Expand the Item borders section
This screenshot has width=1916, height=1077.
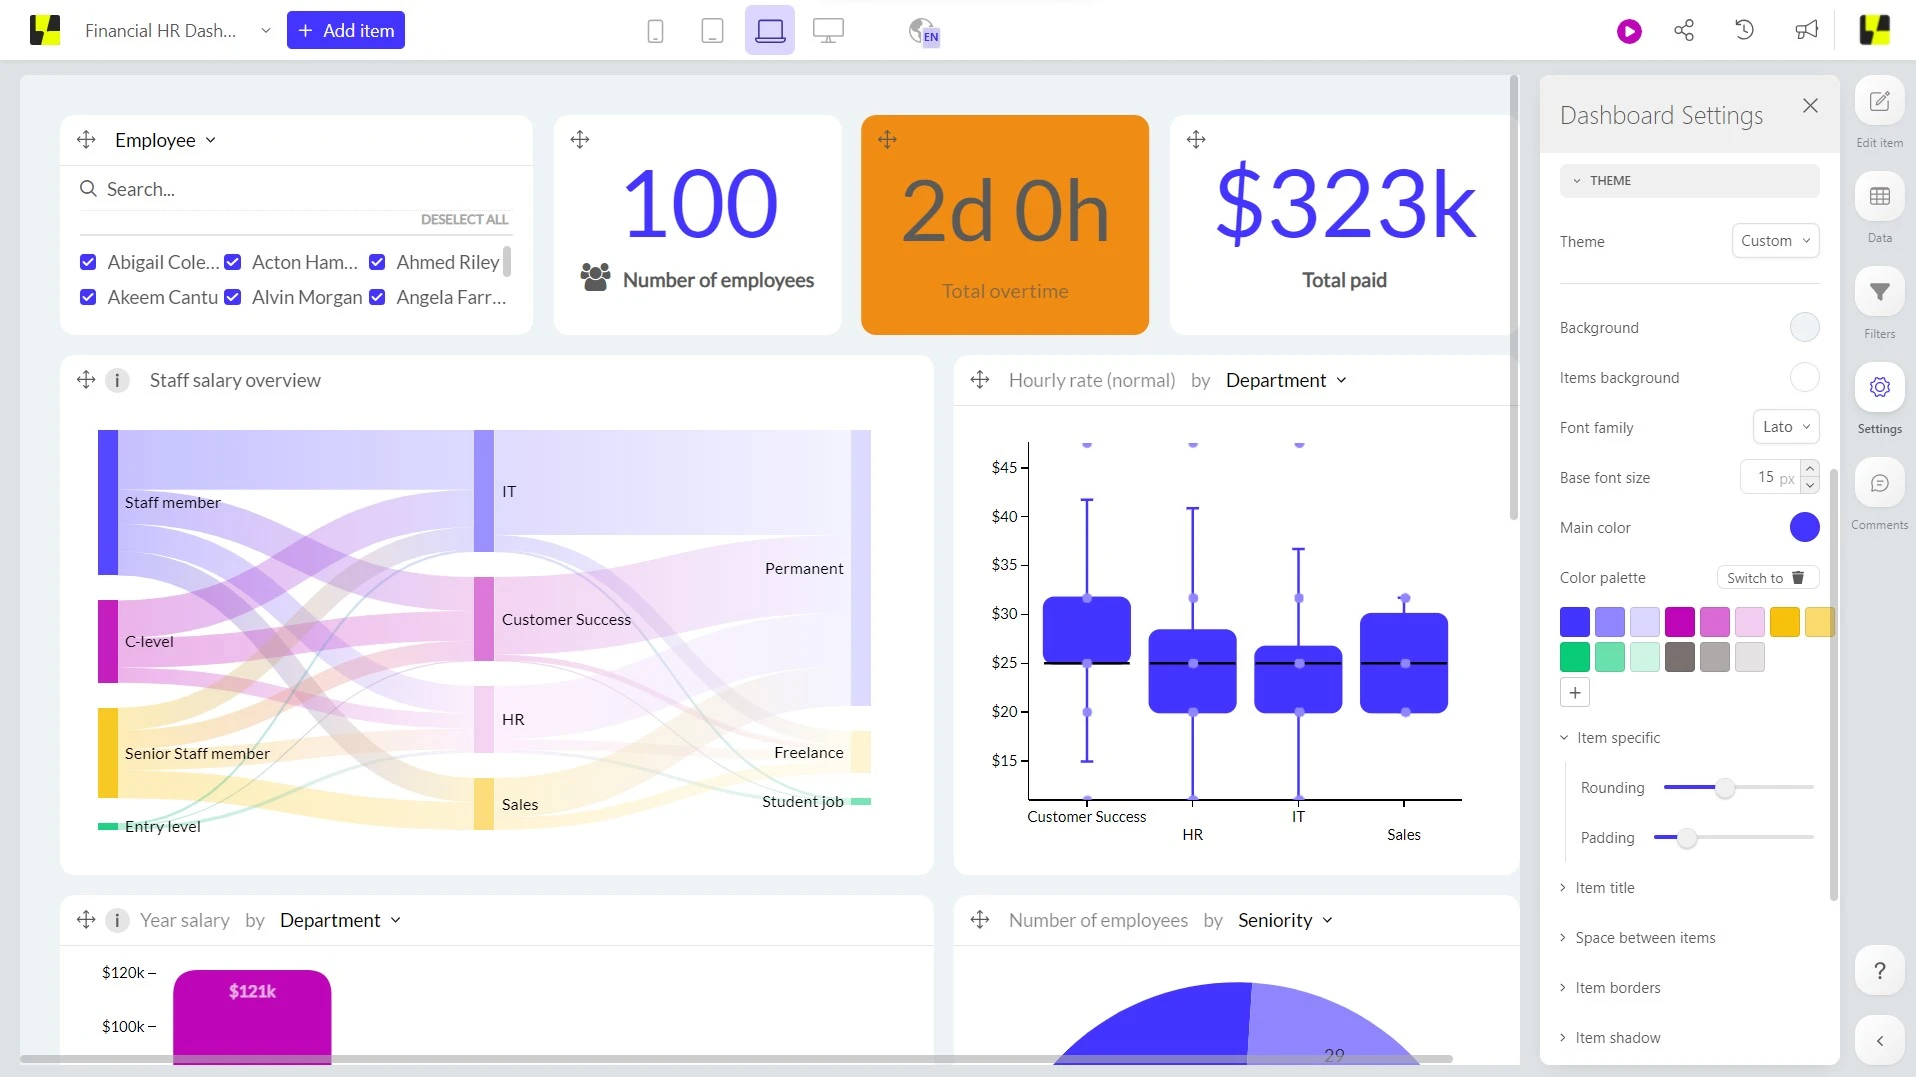1610,988
